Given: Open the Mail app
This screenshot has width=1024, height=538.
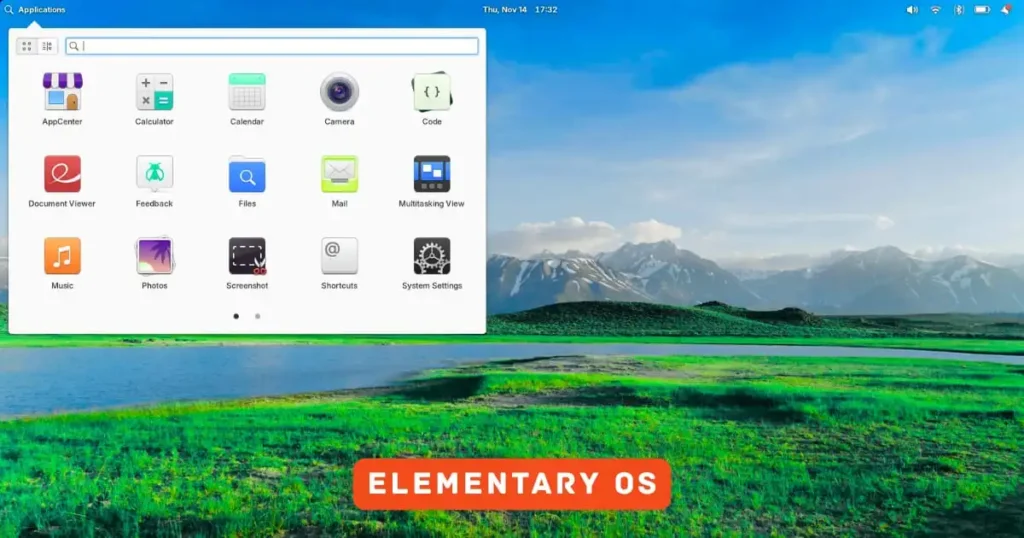Looking at the screenshot, I should 339,175.
